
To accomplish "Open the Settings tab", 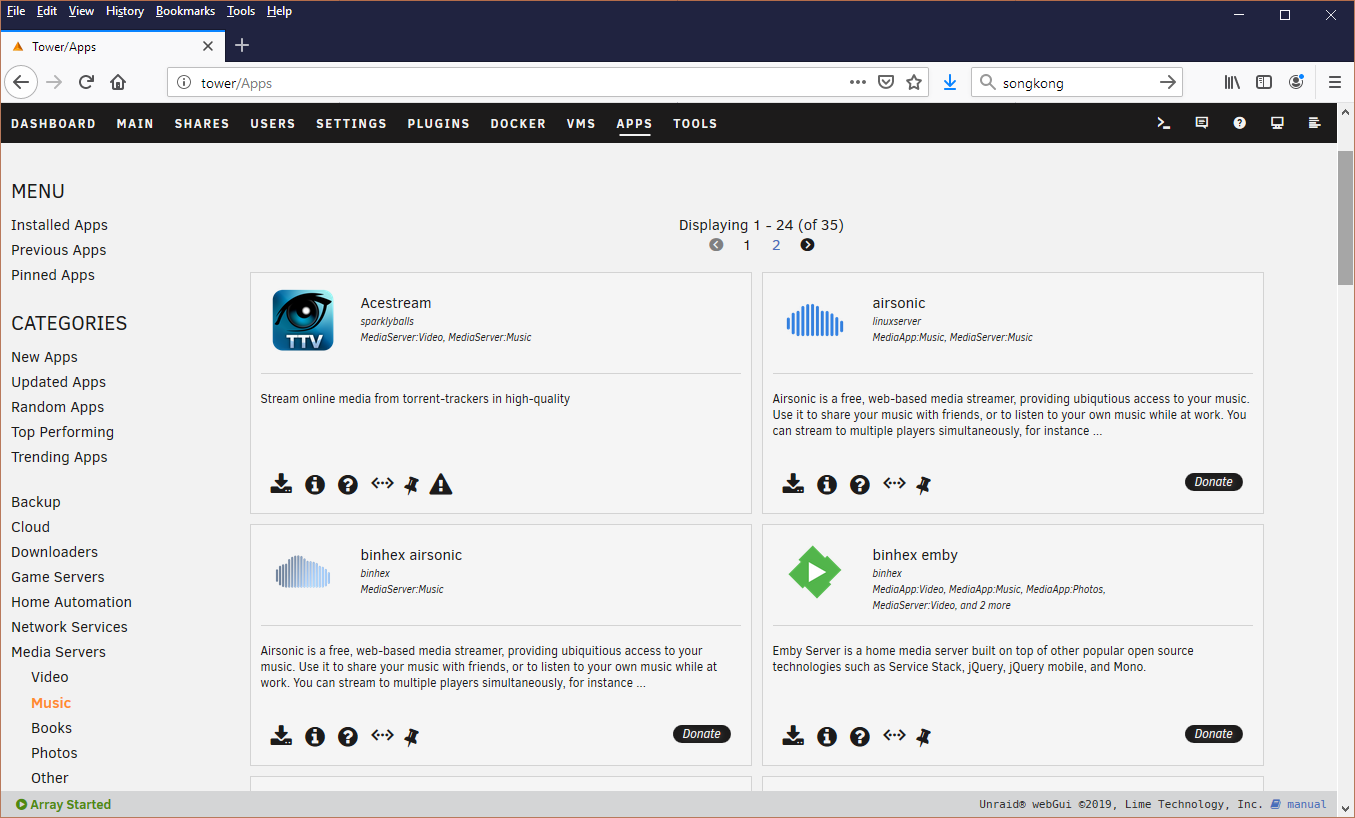I will click(x=351, y=124).
